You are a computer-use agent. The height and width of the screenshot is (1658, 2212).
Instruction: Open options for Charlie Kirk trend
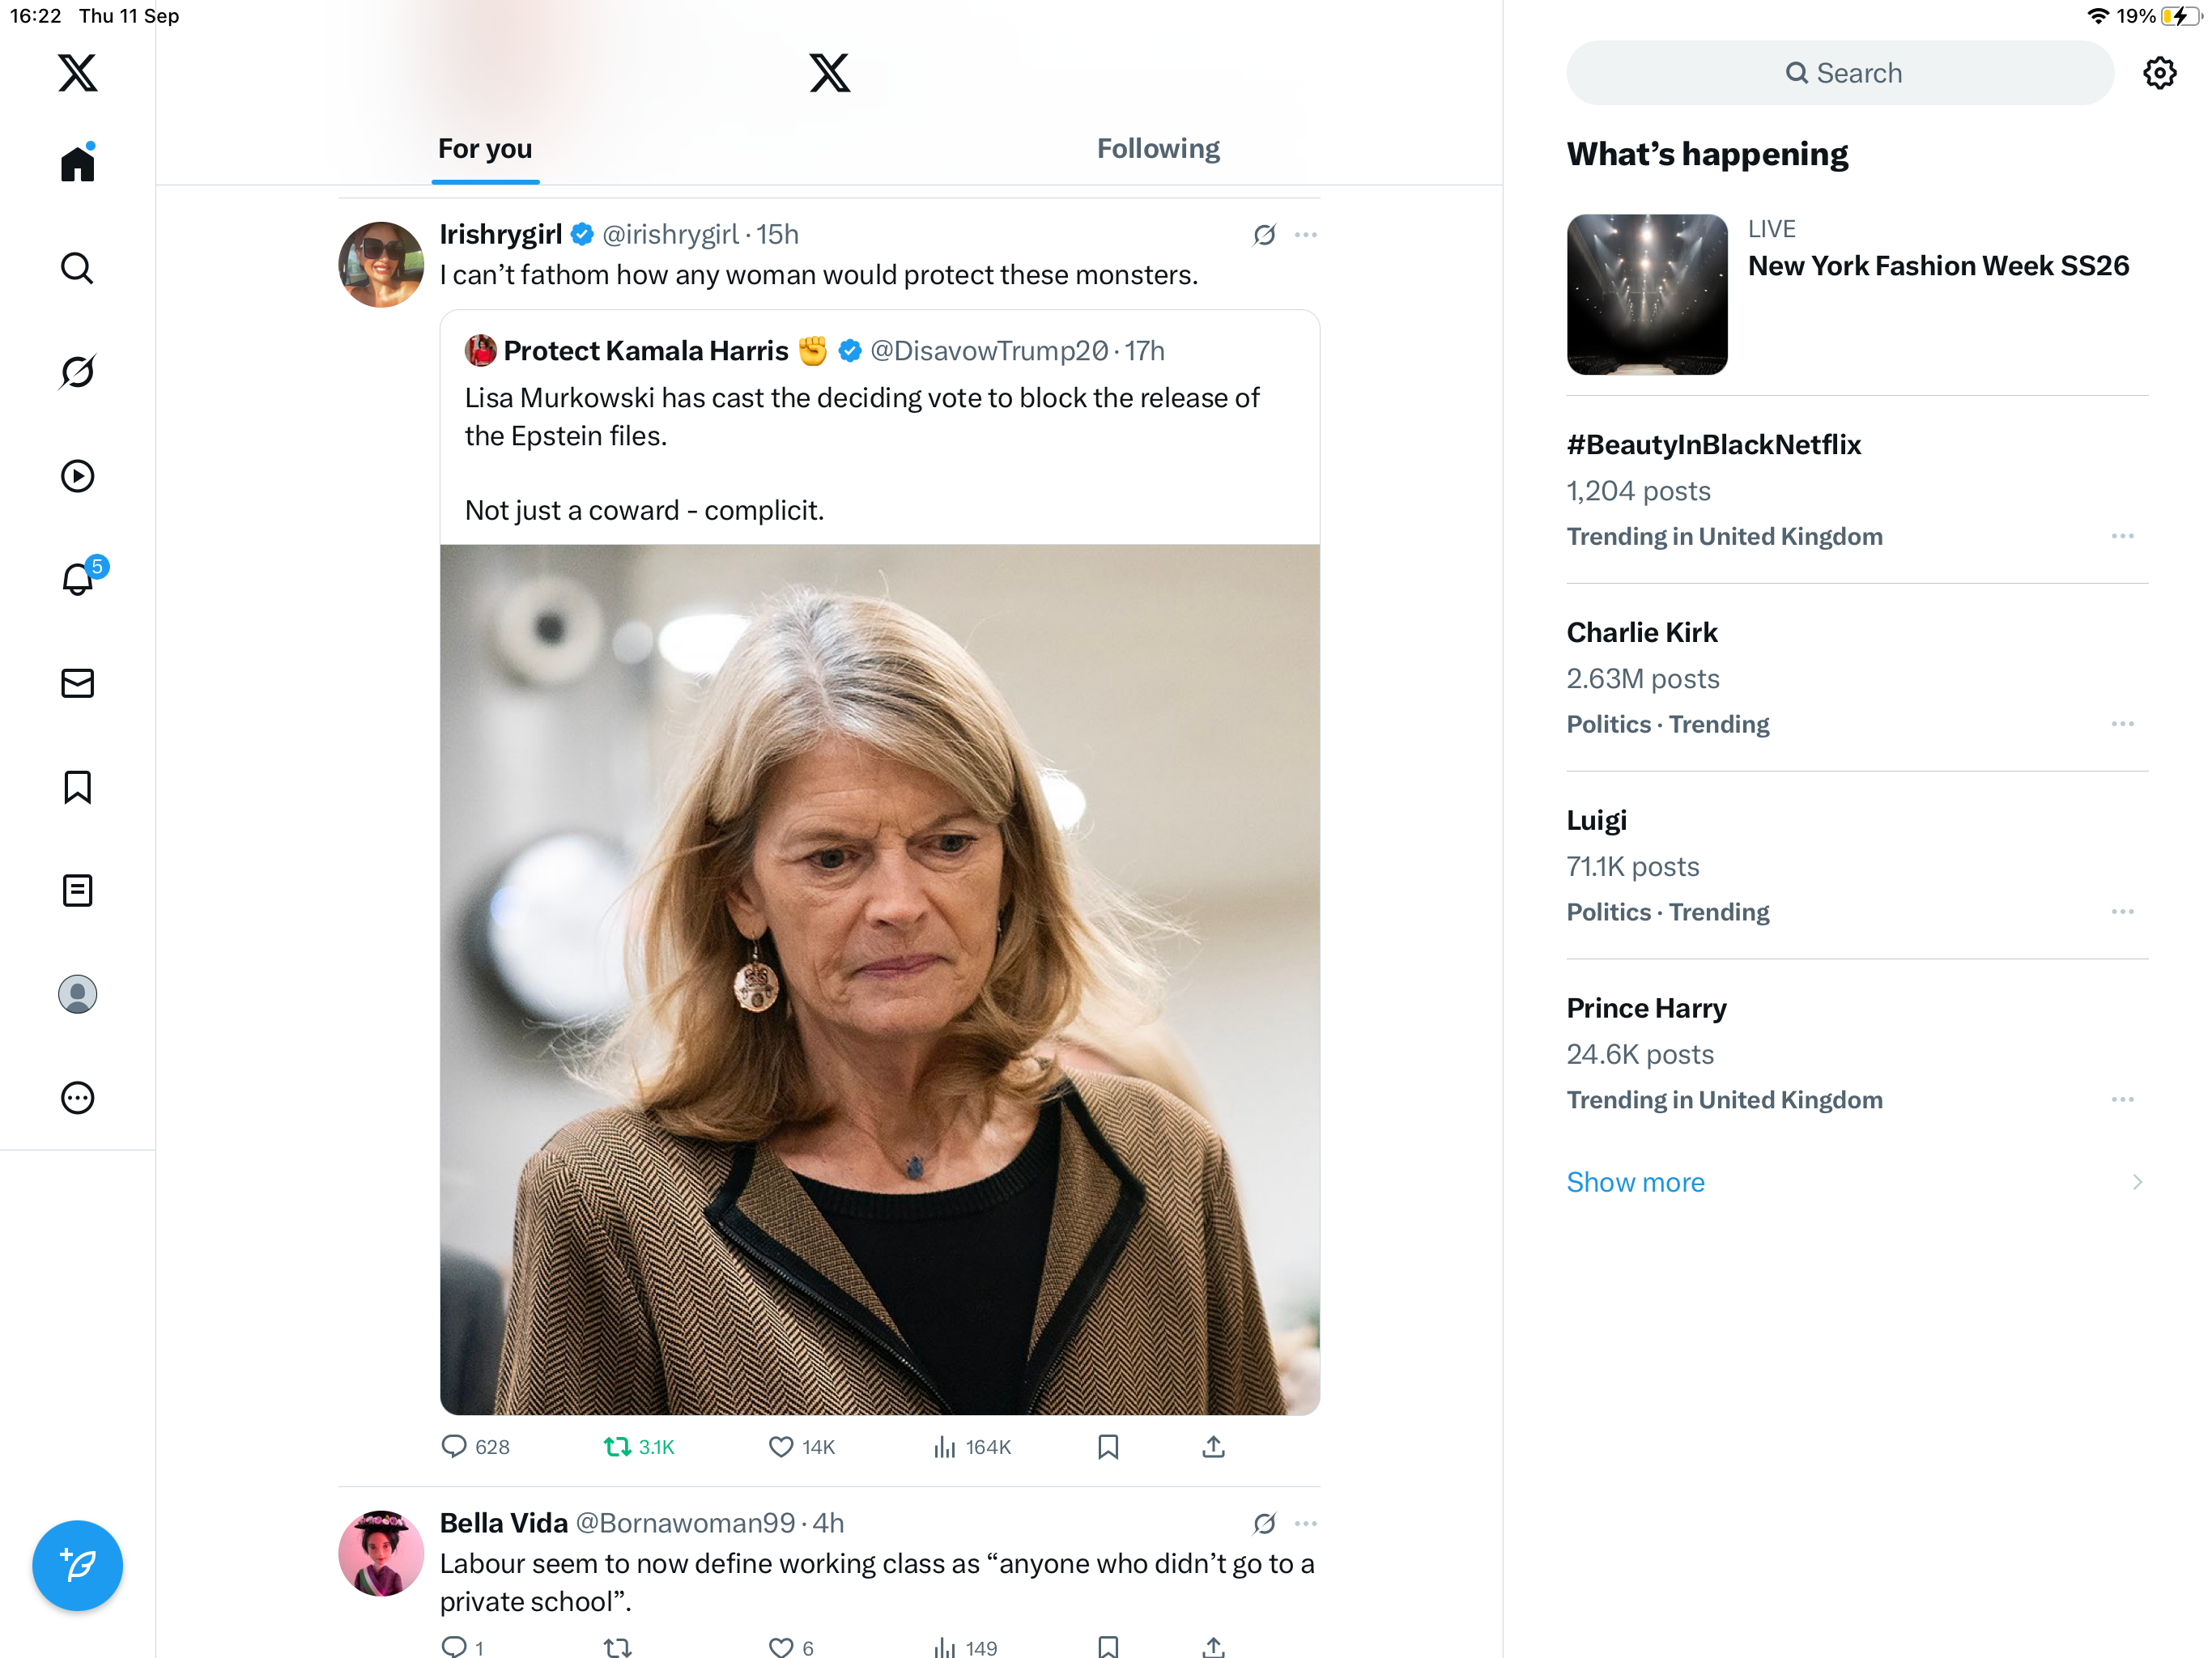pyautogui.click(x=2122, y=724)
